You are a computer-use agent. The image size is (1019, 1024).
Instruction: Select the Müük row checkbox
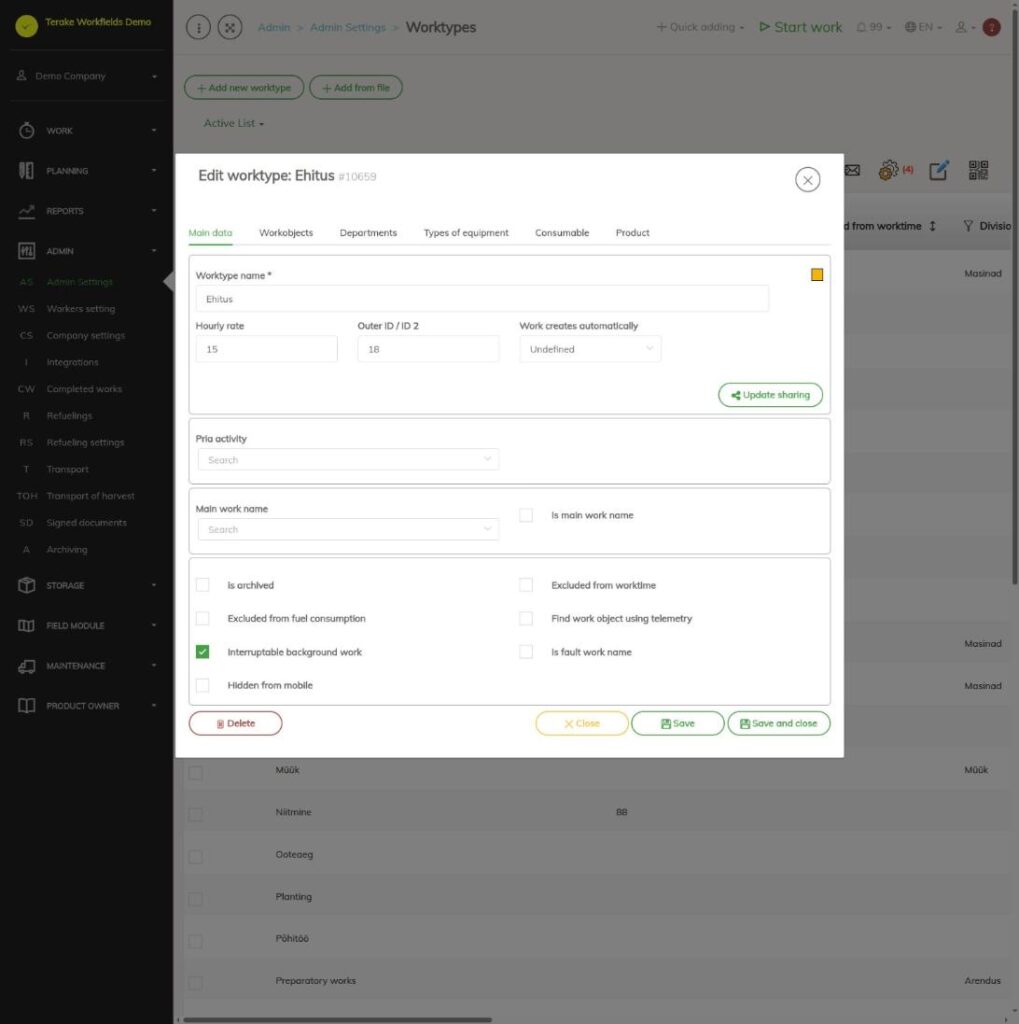coord(195,773)
